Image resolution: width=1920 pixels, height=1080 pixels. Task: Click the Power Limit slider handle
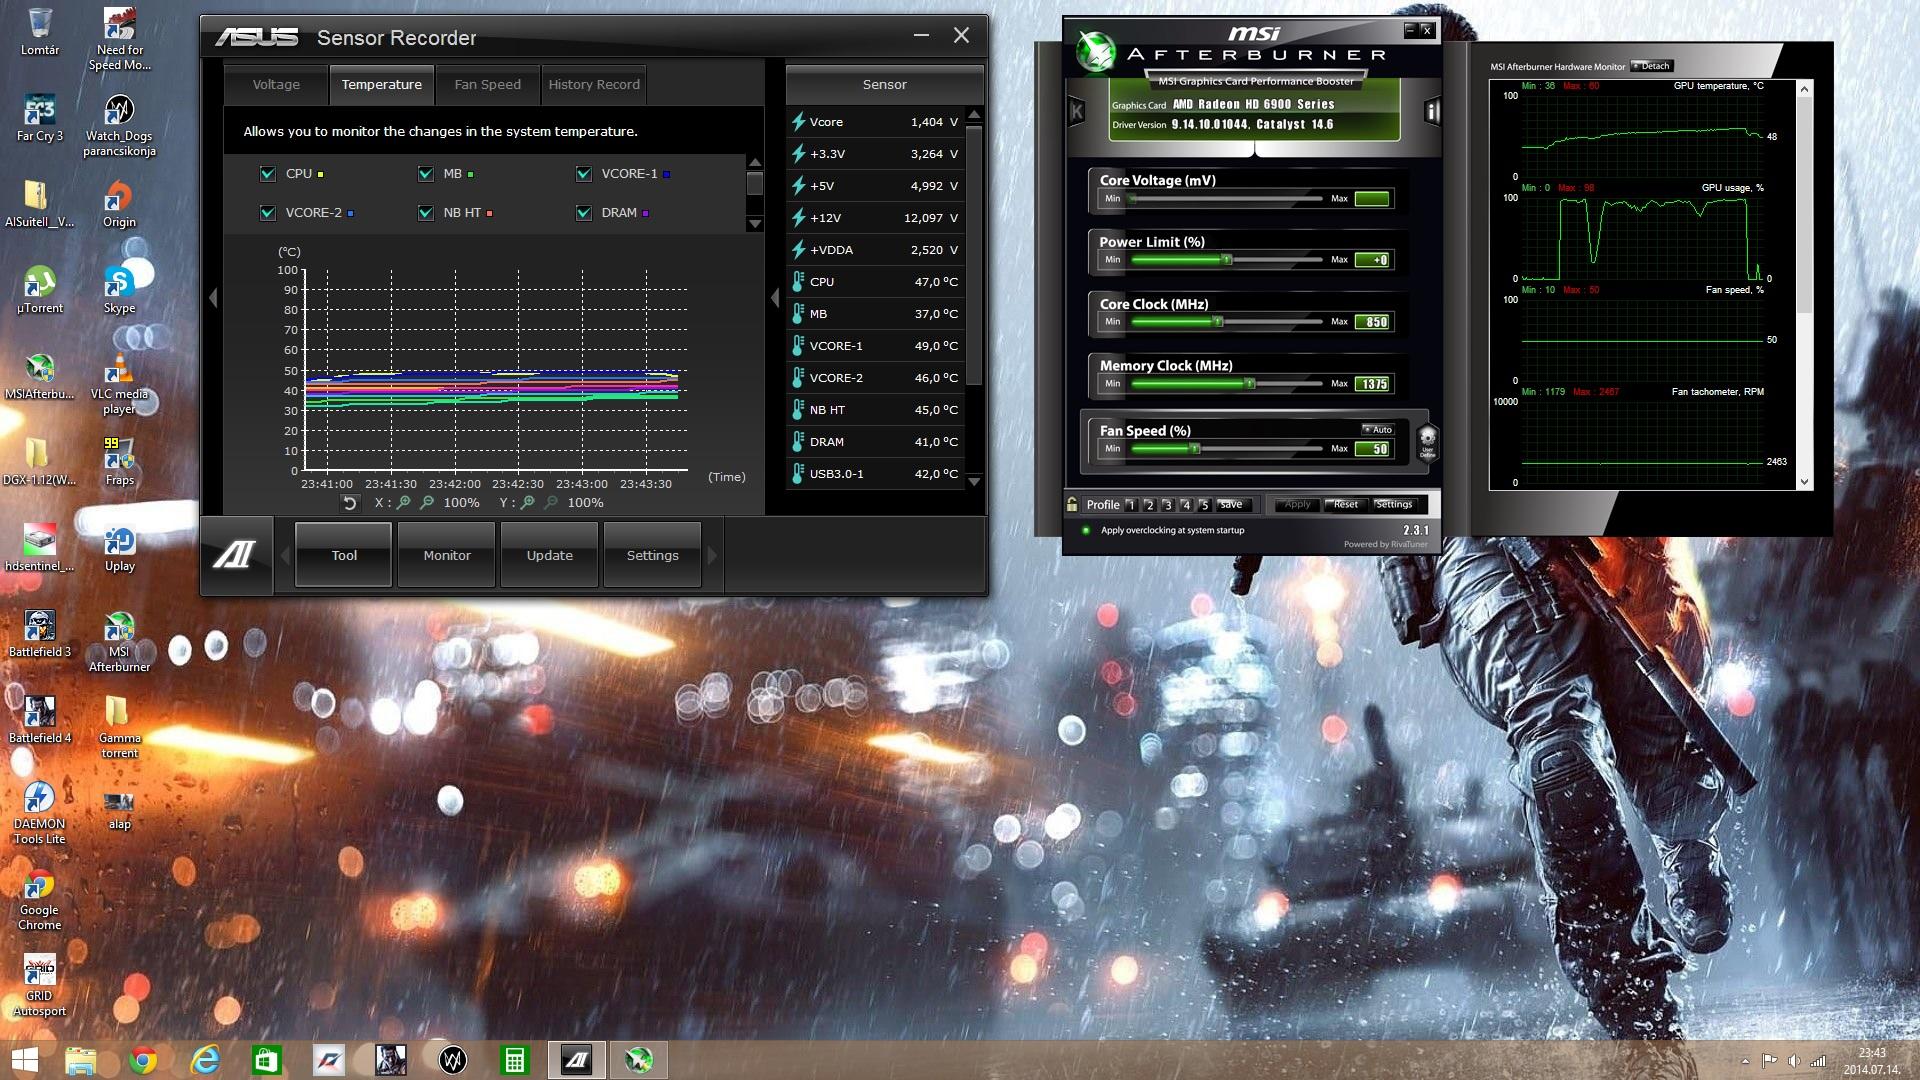(1226, 260)
